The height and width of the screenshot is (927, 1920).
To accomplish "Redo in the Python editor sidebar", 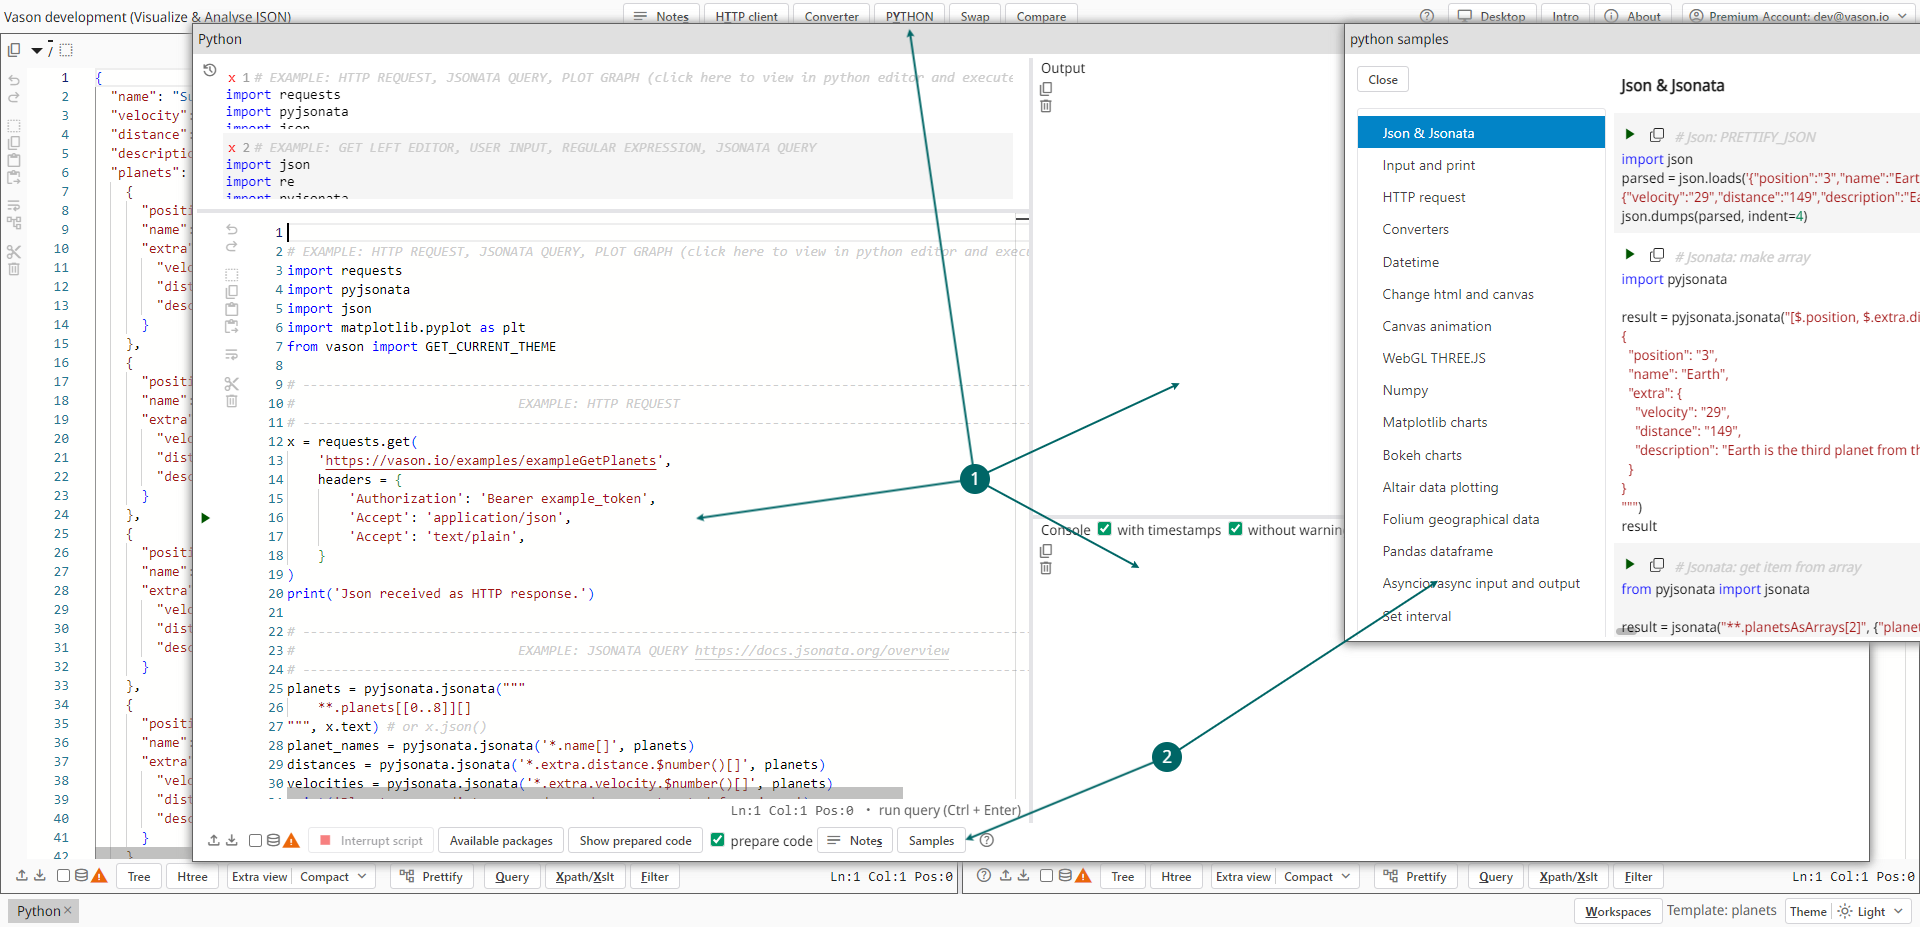I will [232, 246].
